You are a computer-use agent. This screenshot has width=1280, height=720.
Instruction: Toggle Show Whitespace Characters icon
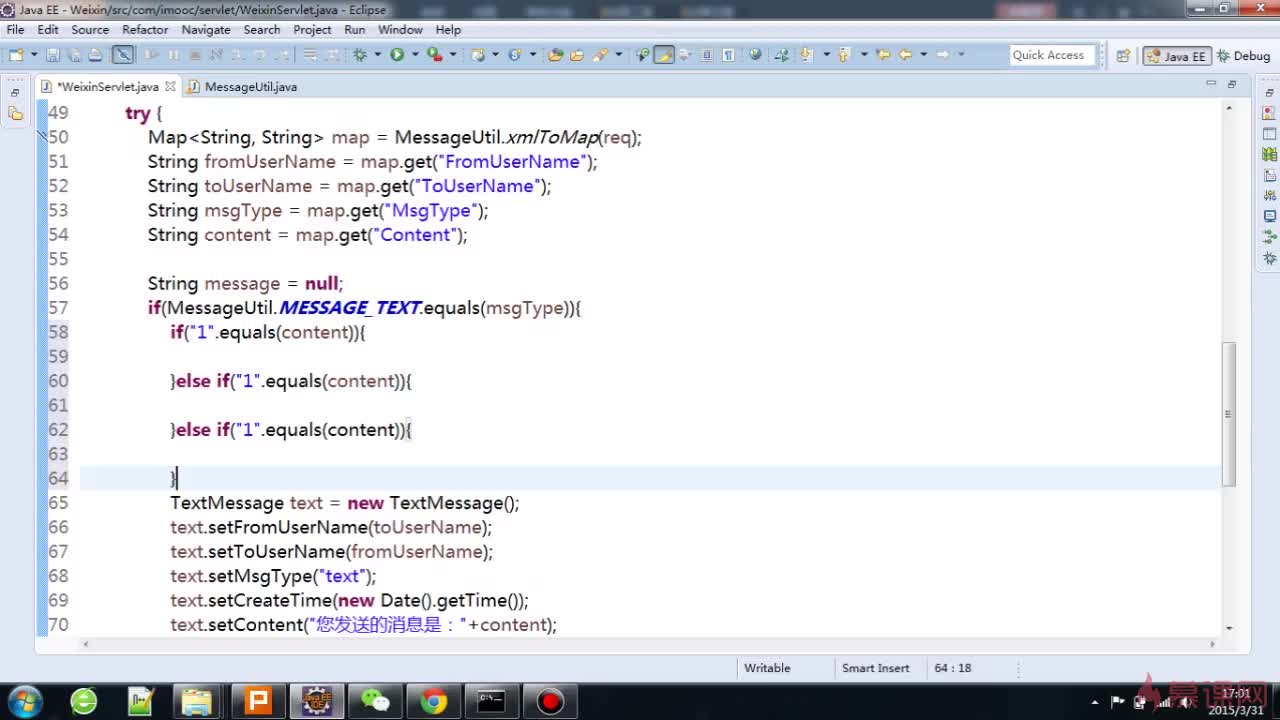[728, 55]
